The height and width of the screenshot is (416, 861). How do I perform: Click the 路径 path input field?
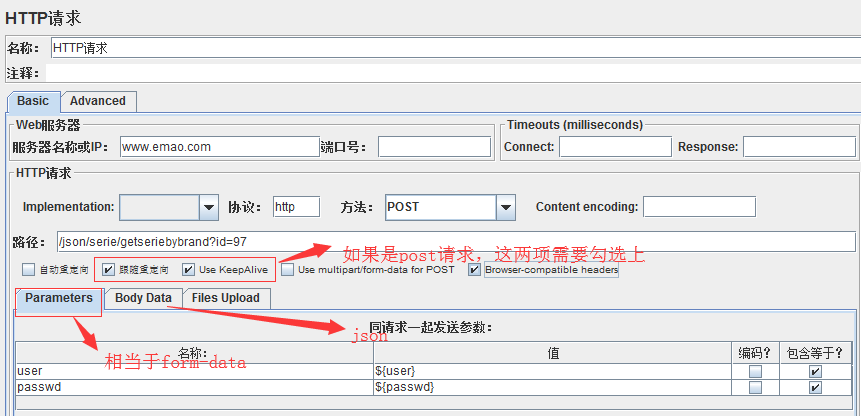pos(455,242)
